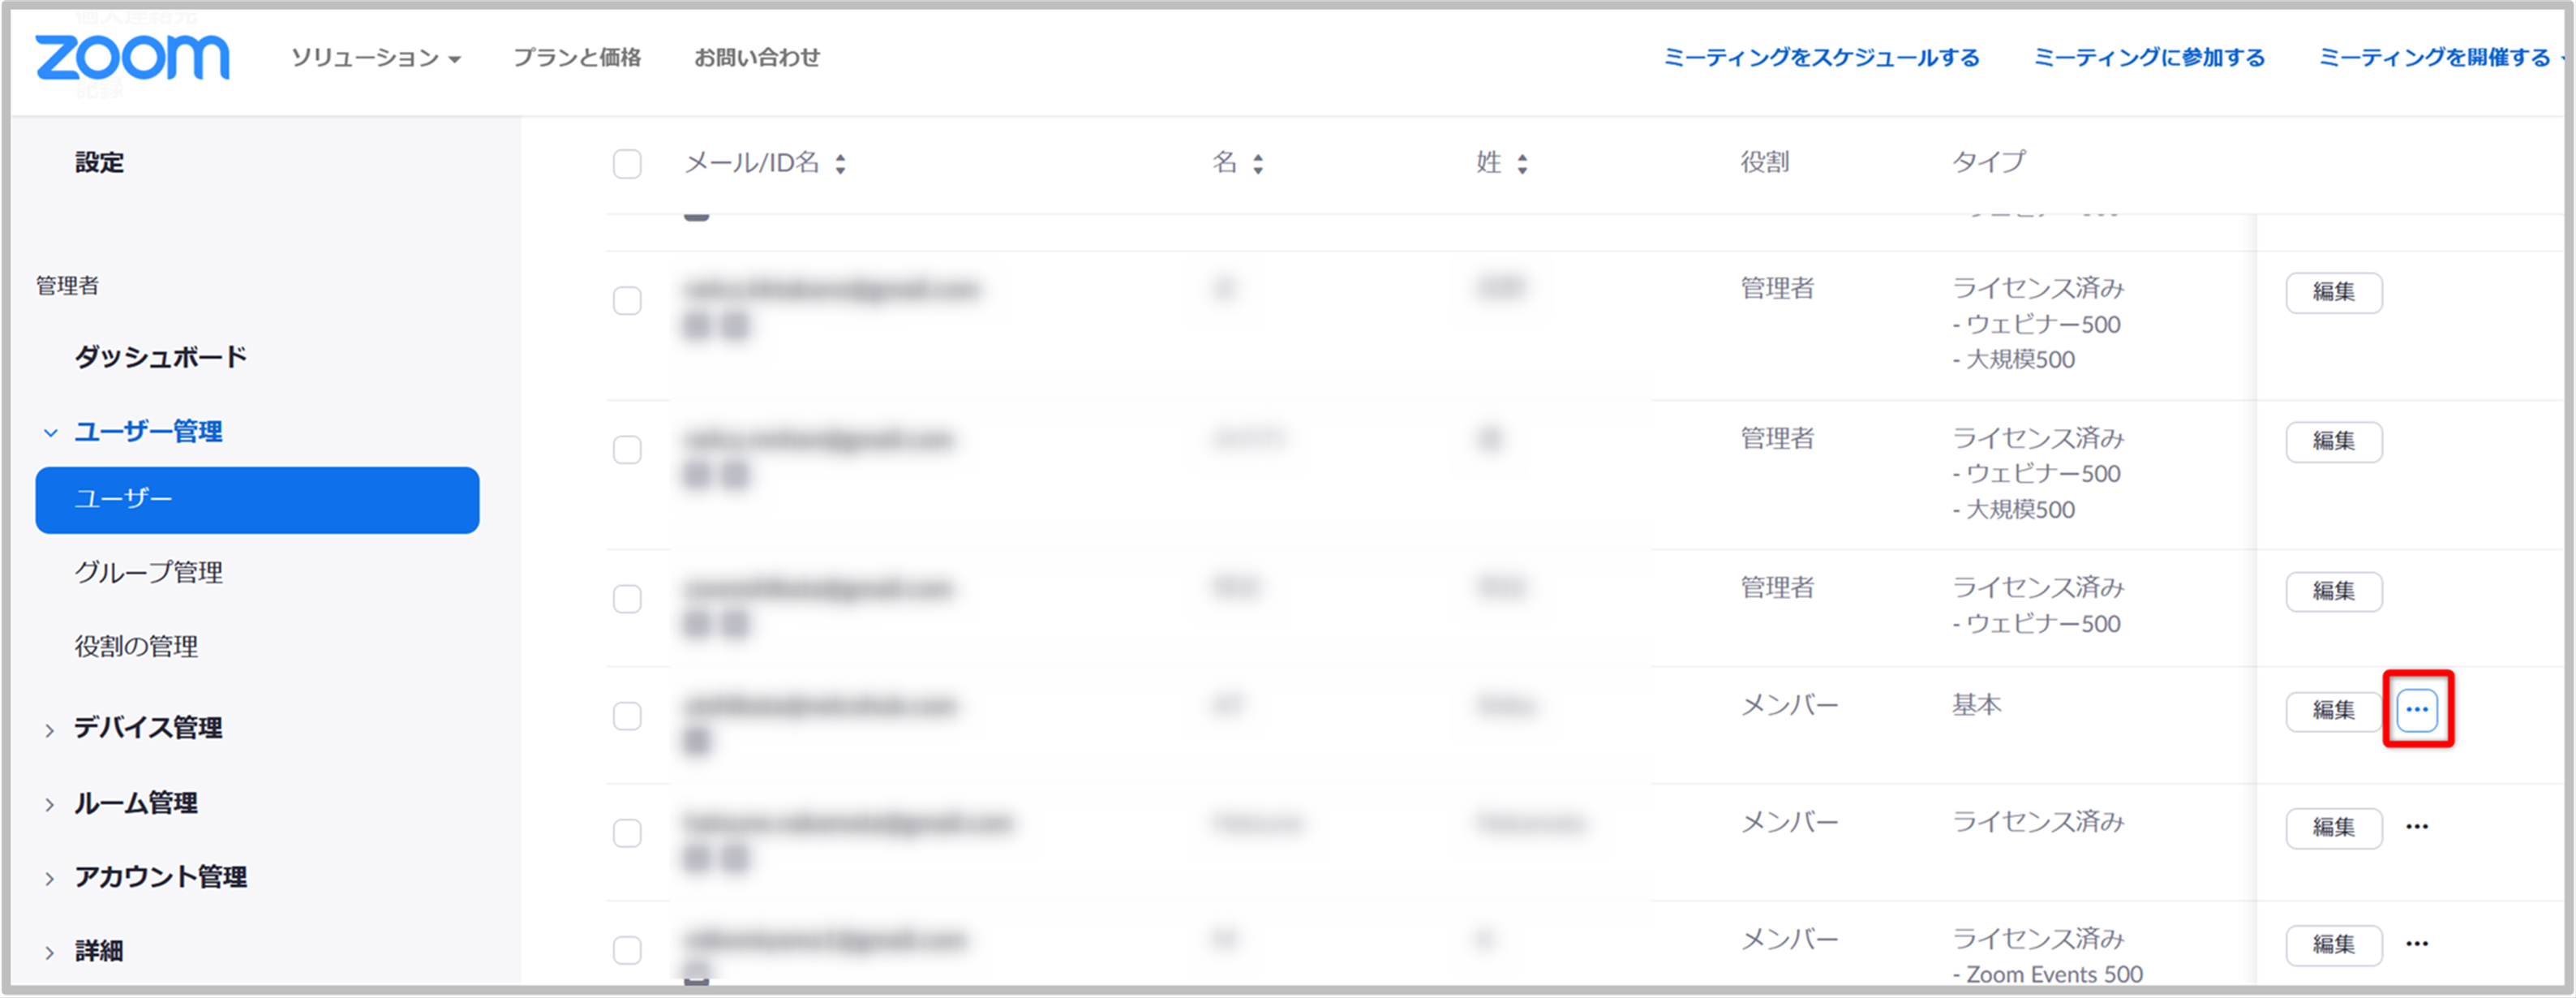Open グループ管理 in the sidebar

point(148,573)
